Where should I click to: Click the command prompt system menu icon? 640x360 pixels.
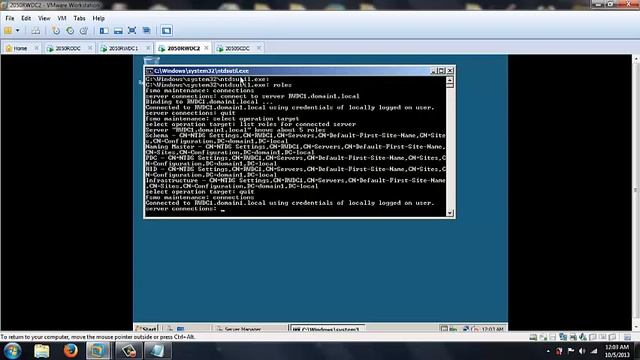click(149, 71)
